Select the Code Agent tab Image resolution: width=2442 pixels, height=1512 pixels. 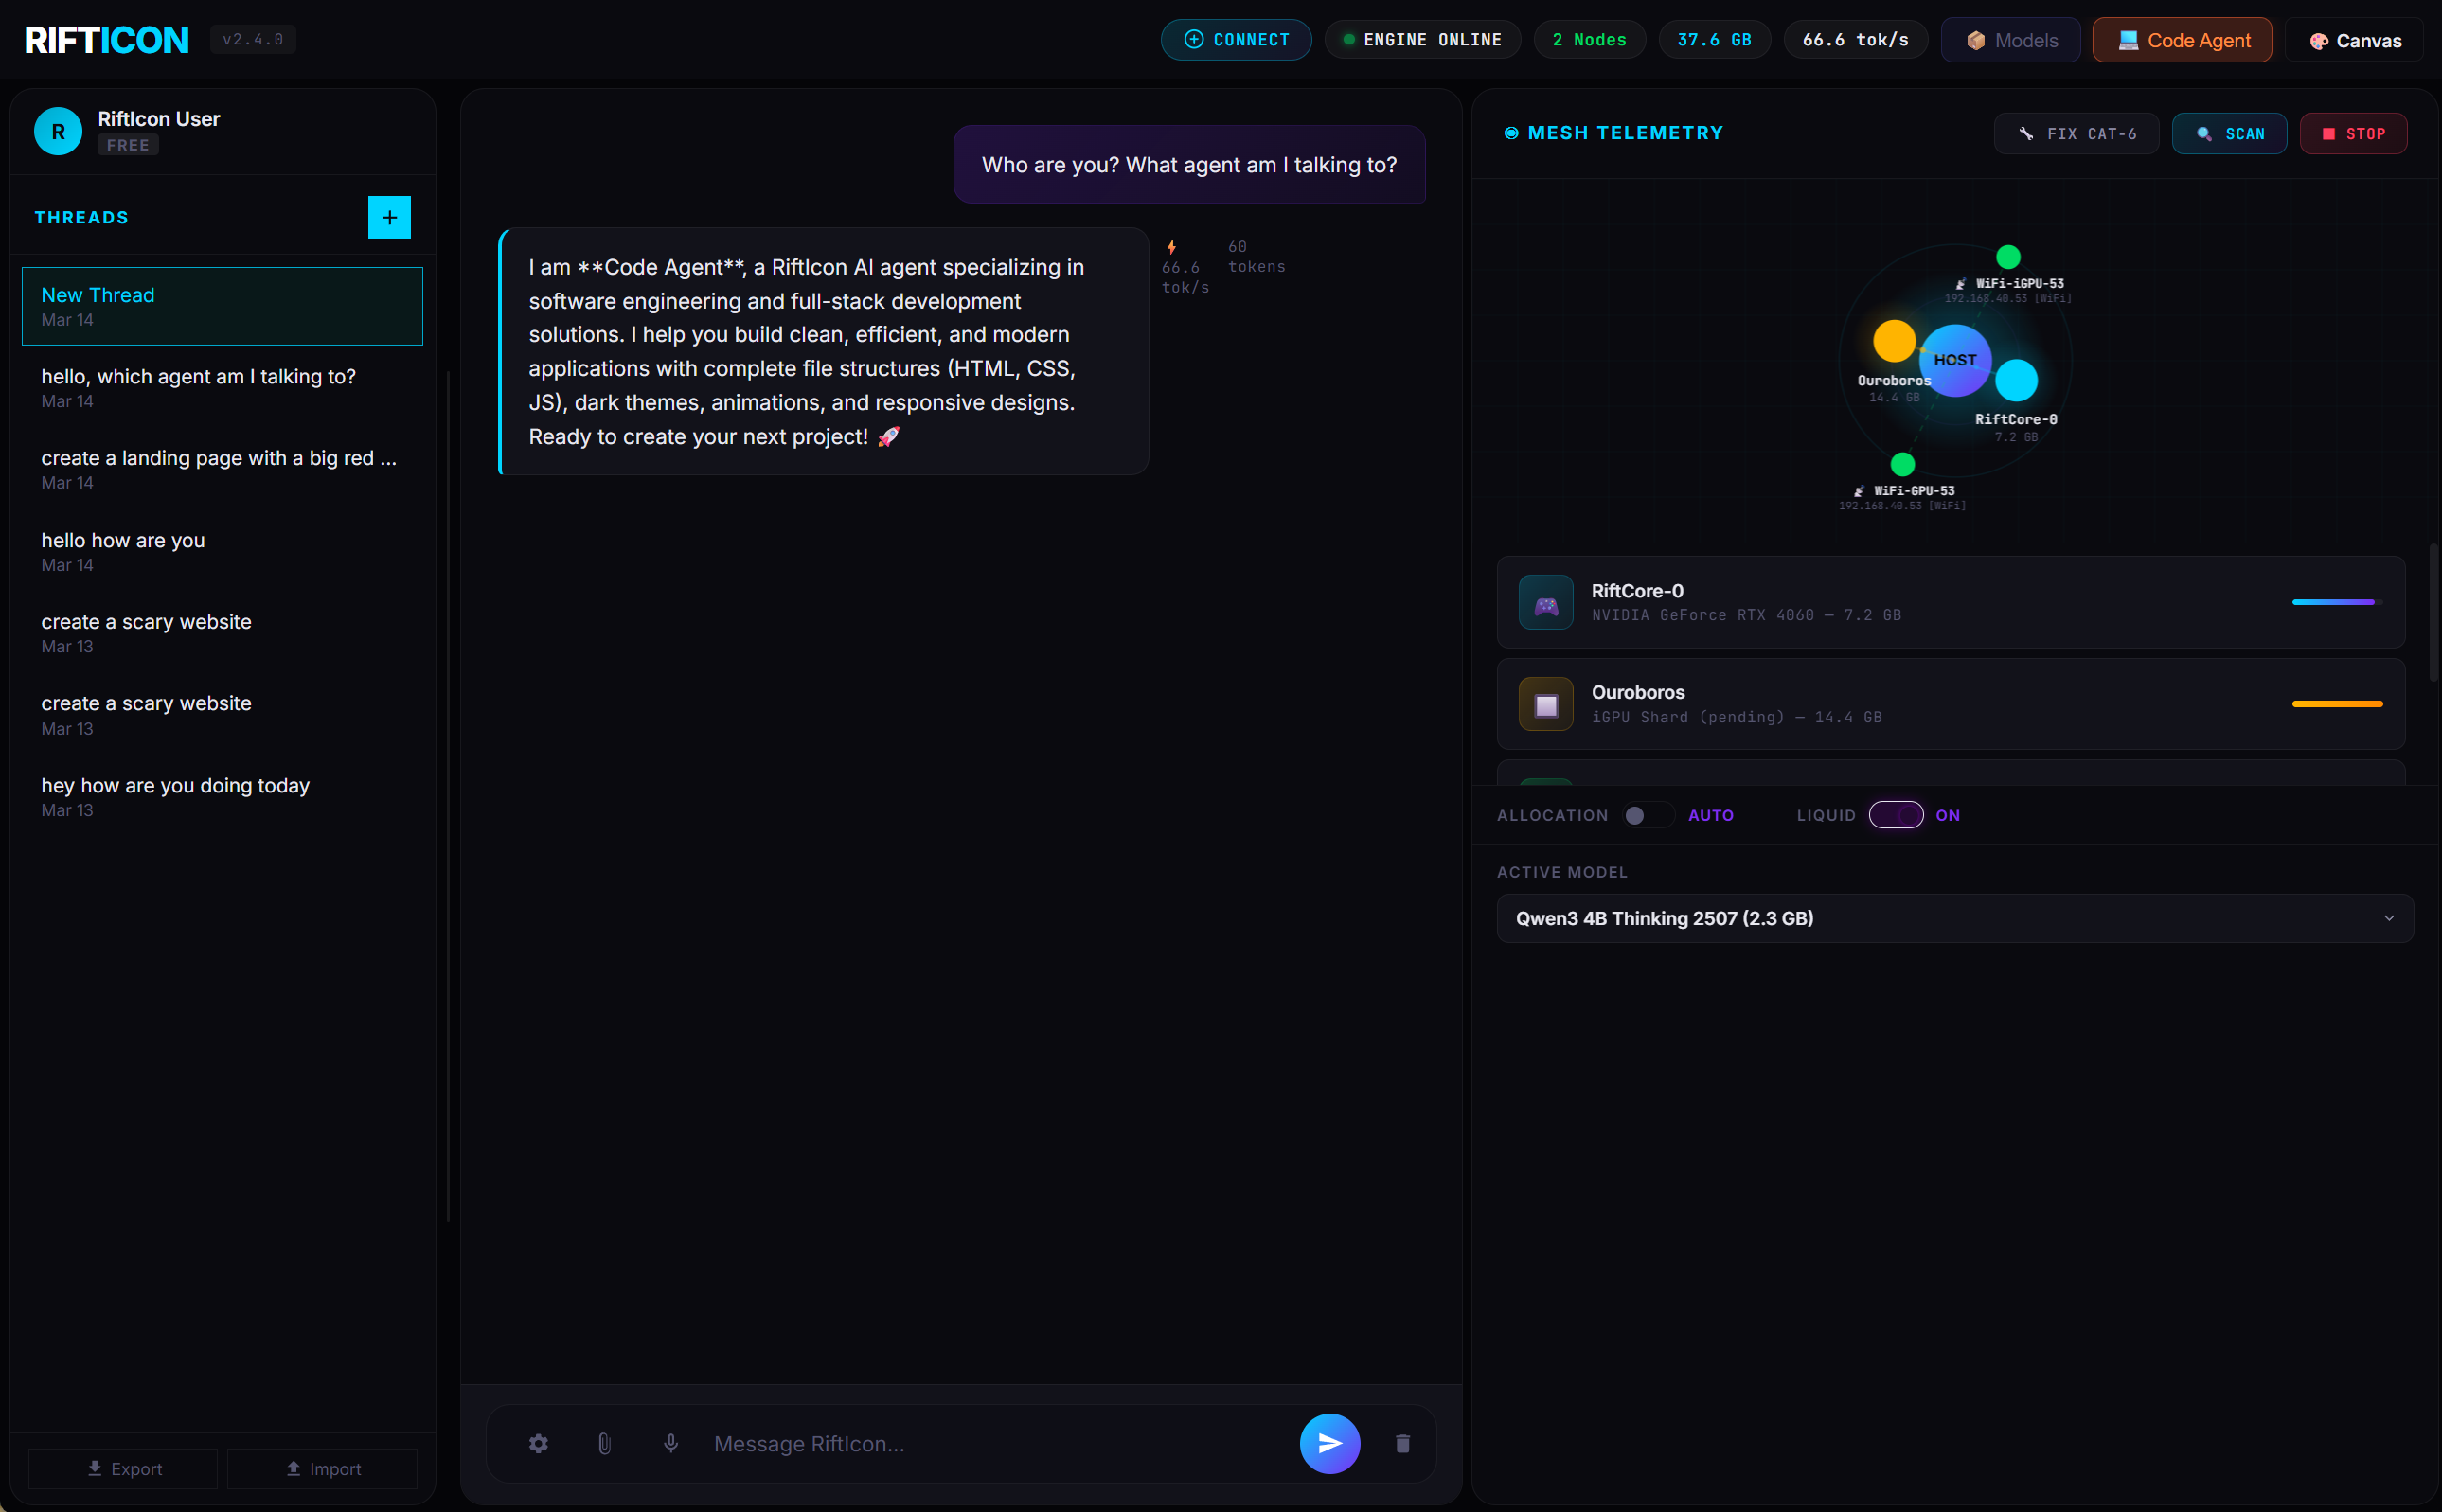coord(2181,39)
